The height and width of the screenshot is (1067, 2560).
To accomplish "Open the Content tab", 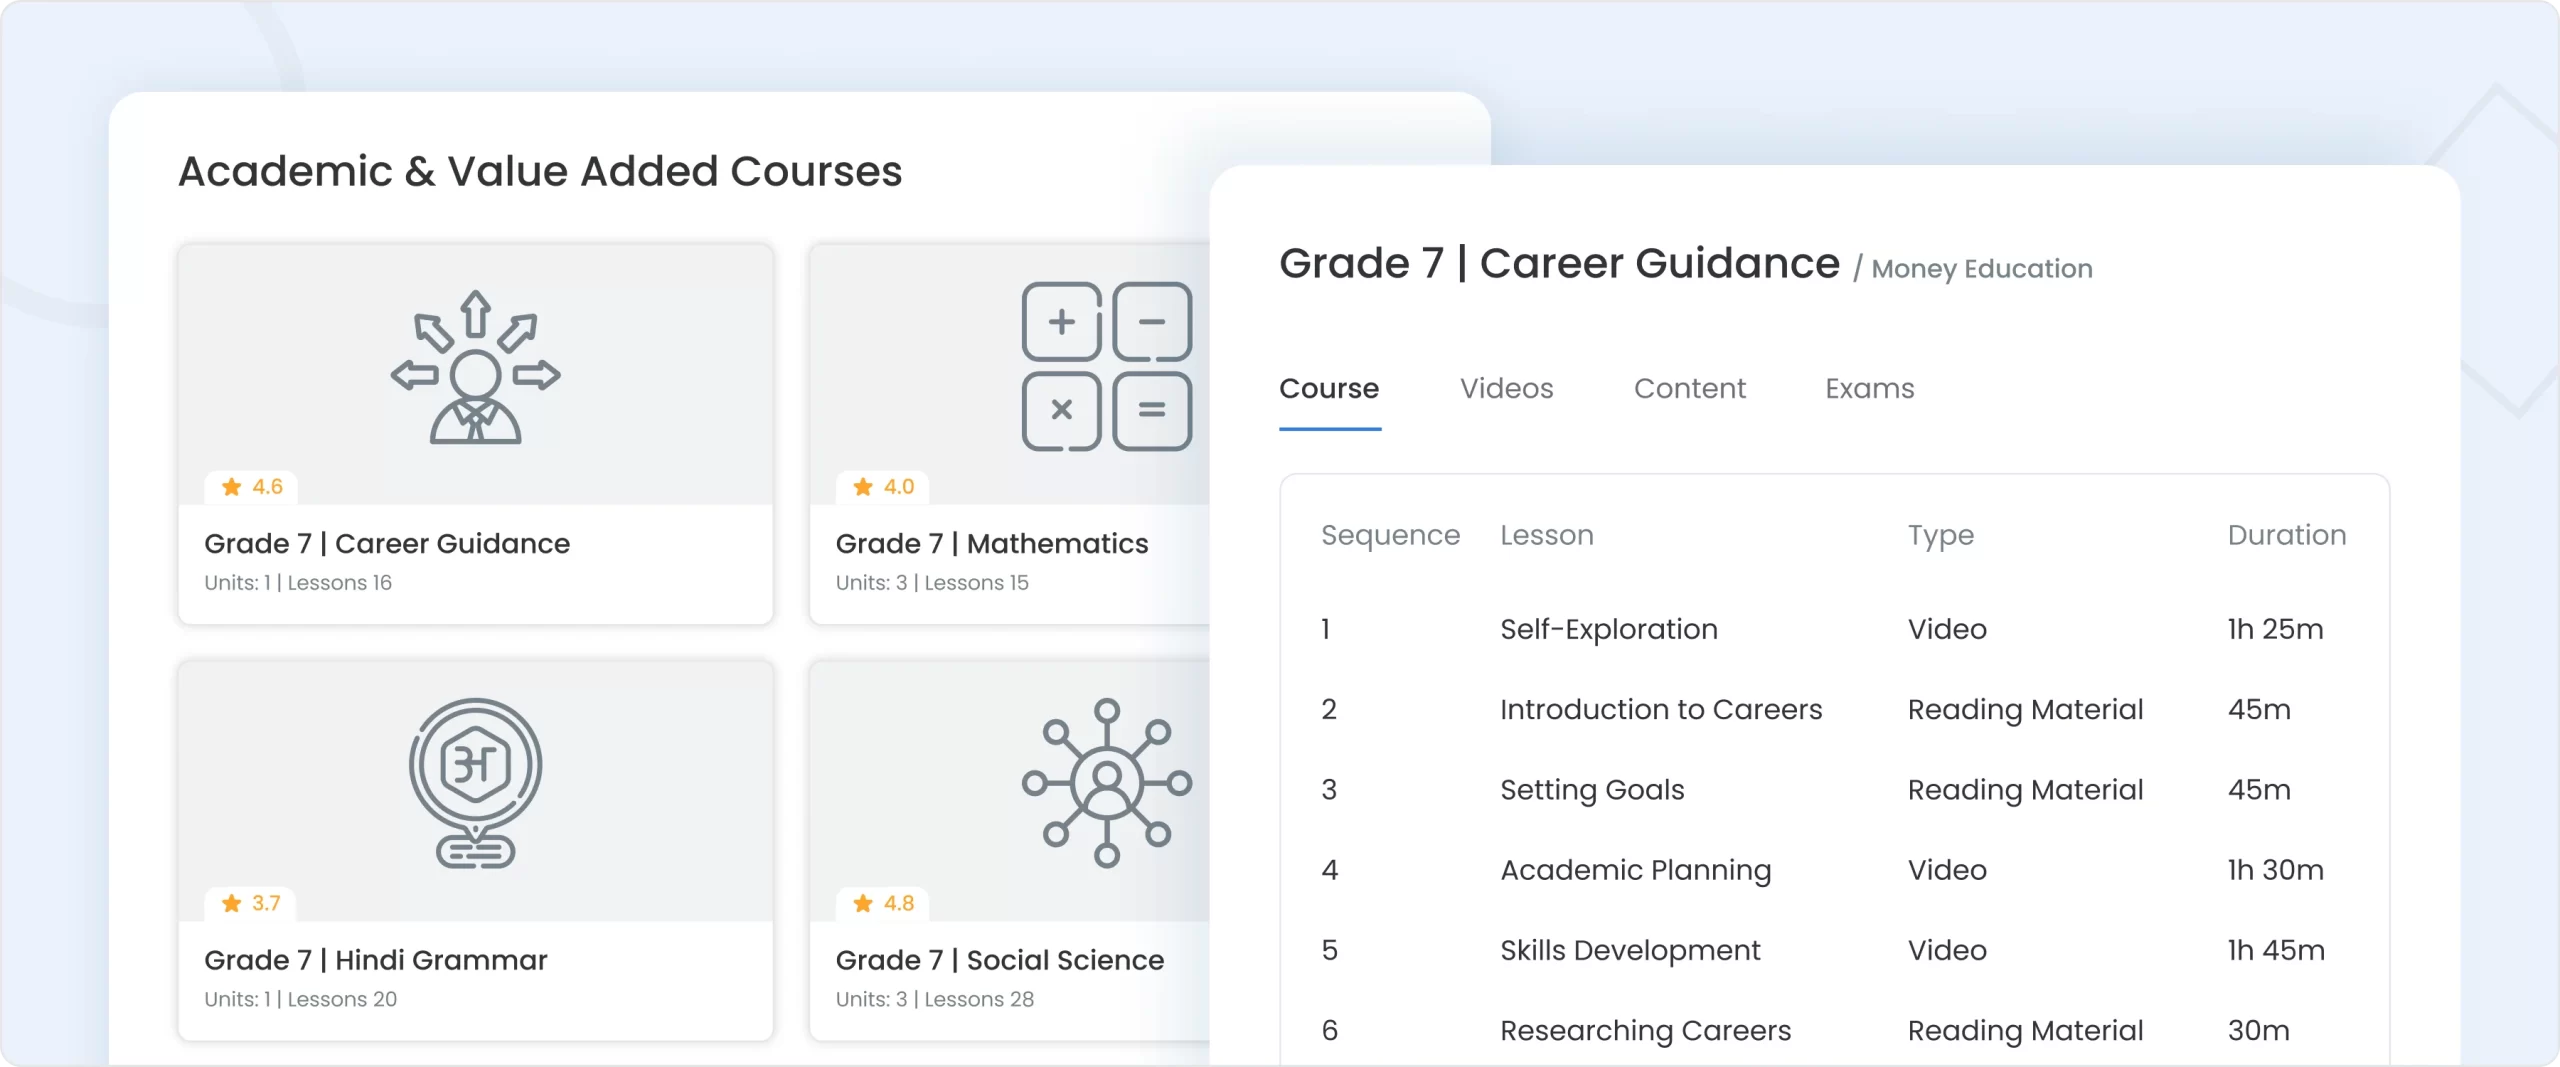I will pos(1688,389).
